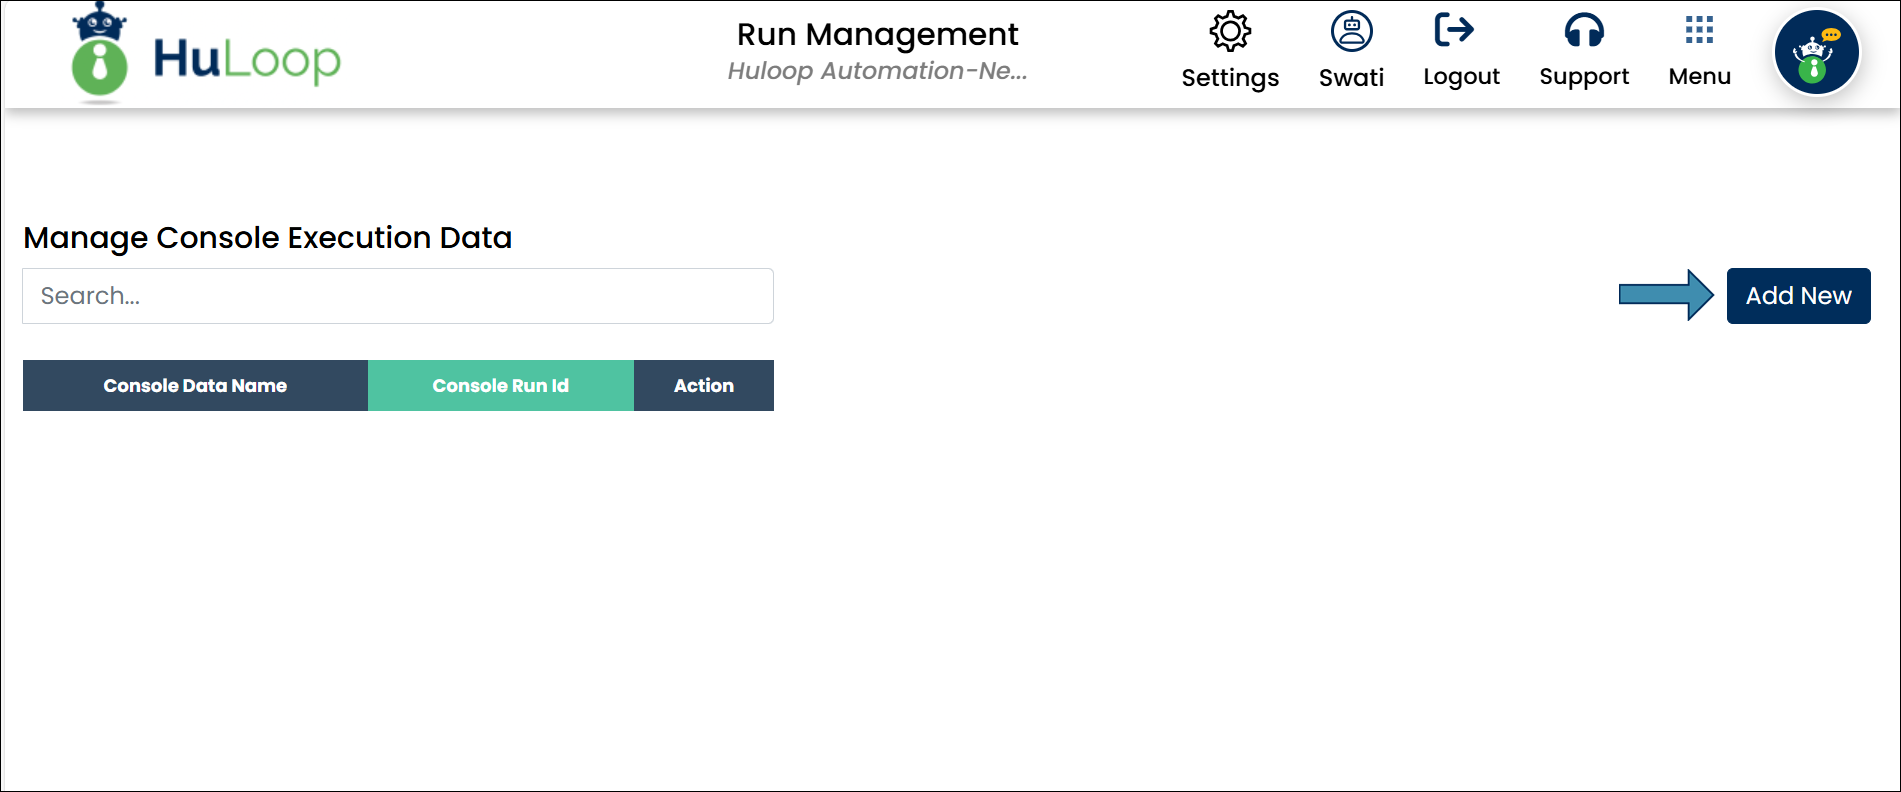Open the Menu grid icon
Viewport: 1901px width, 792px height.
point(1699,30)
